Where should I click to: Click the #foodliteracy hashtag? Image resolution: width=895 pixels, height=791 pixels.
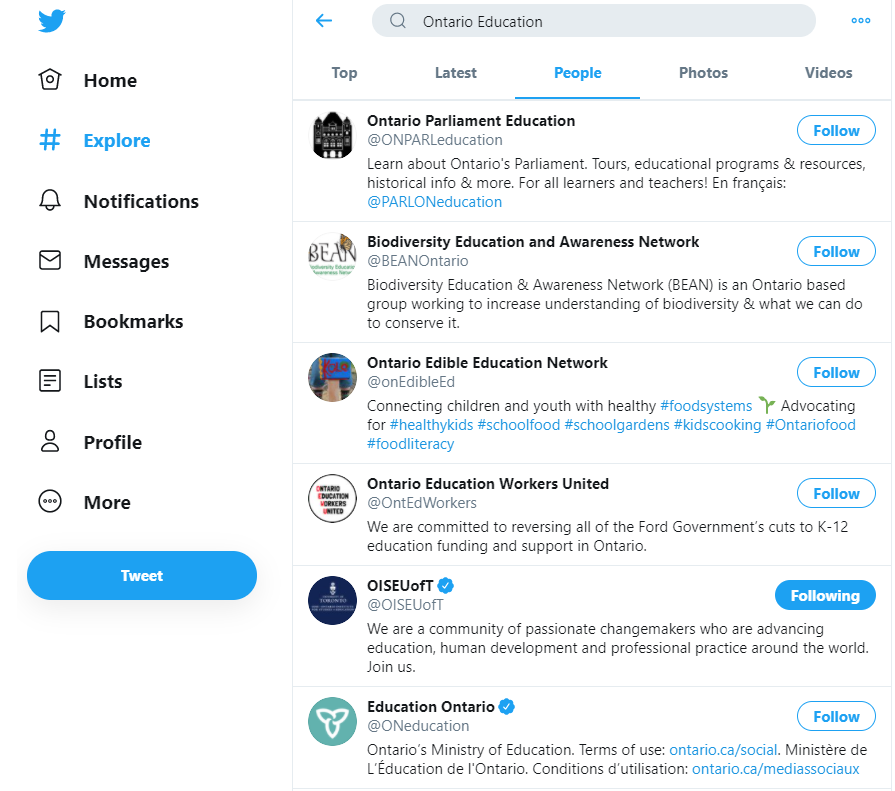pyautogui.click(x=413, y=443)
